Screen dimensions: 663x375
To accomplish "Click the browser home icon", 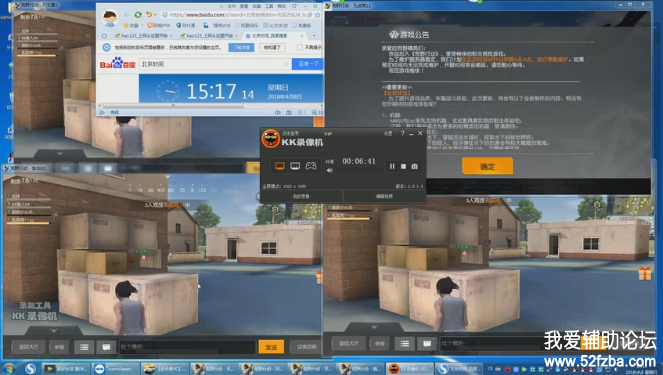I will click(104, 36).
